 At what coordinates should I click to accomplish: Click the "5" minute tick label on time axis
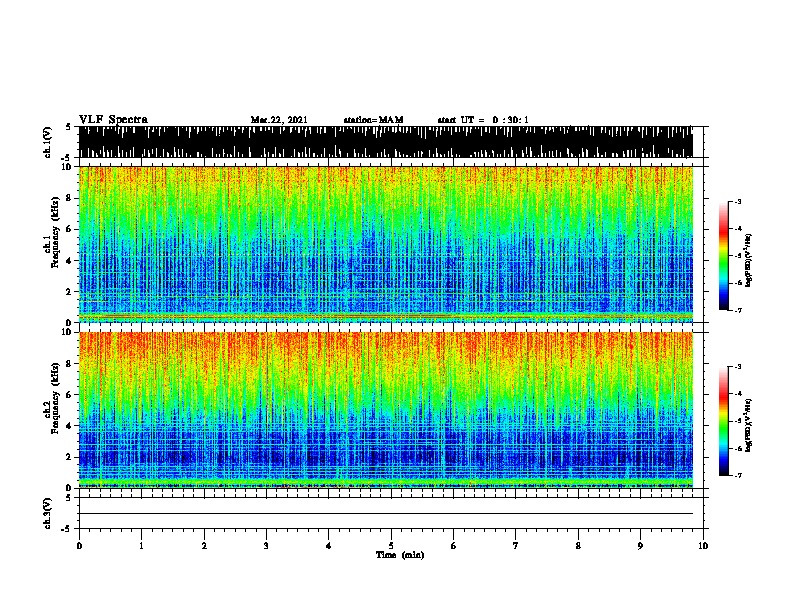coord(391,546)
